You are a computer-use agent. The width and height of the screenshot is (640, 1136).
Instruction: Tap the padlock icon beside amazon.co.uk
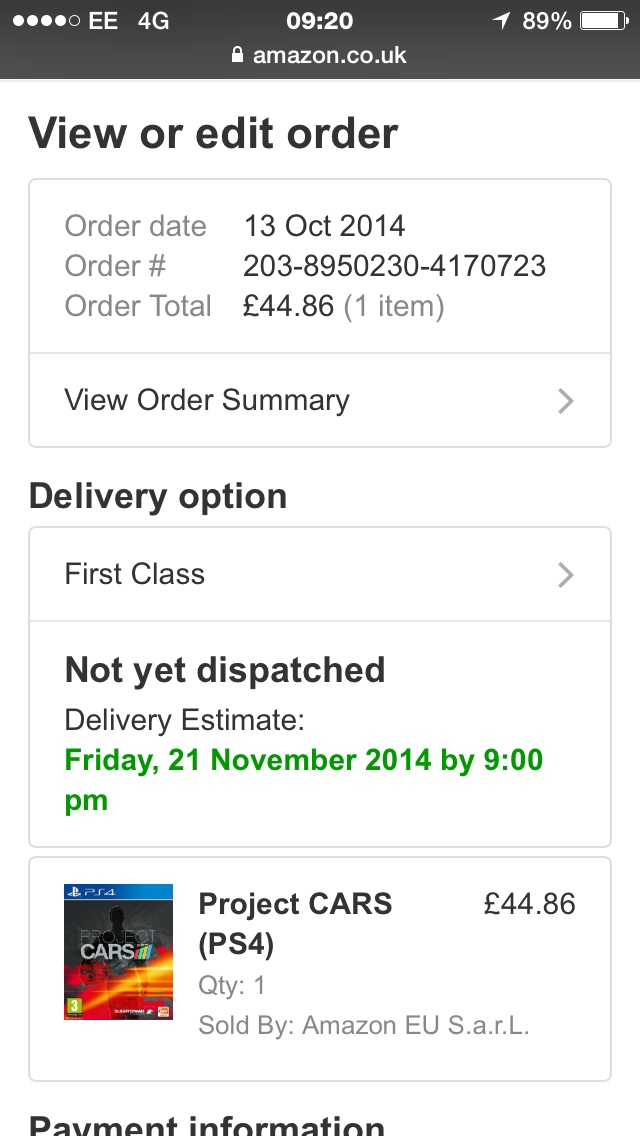(237, 54)
